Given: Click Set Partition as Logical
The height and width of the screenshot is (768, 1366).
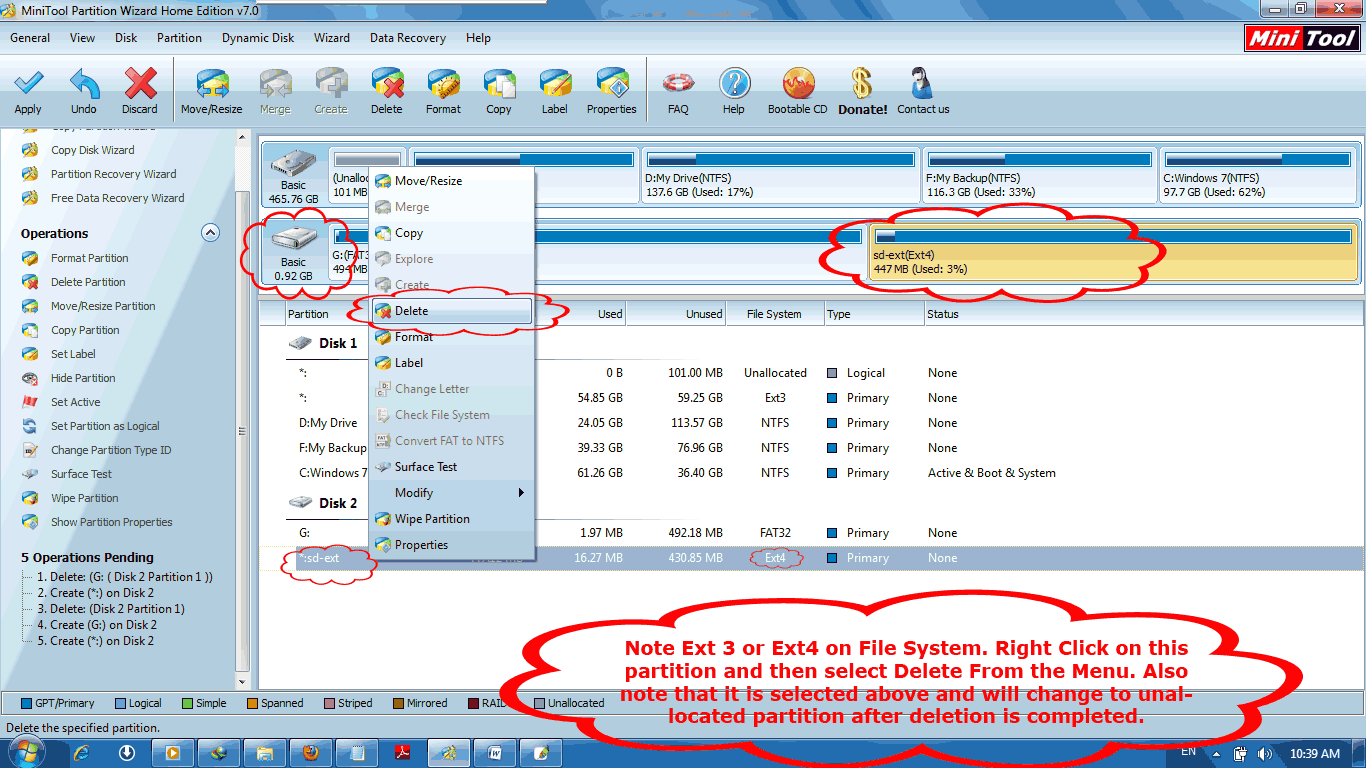Looking at the screenshot, I should [x=105, y=426].
